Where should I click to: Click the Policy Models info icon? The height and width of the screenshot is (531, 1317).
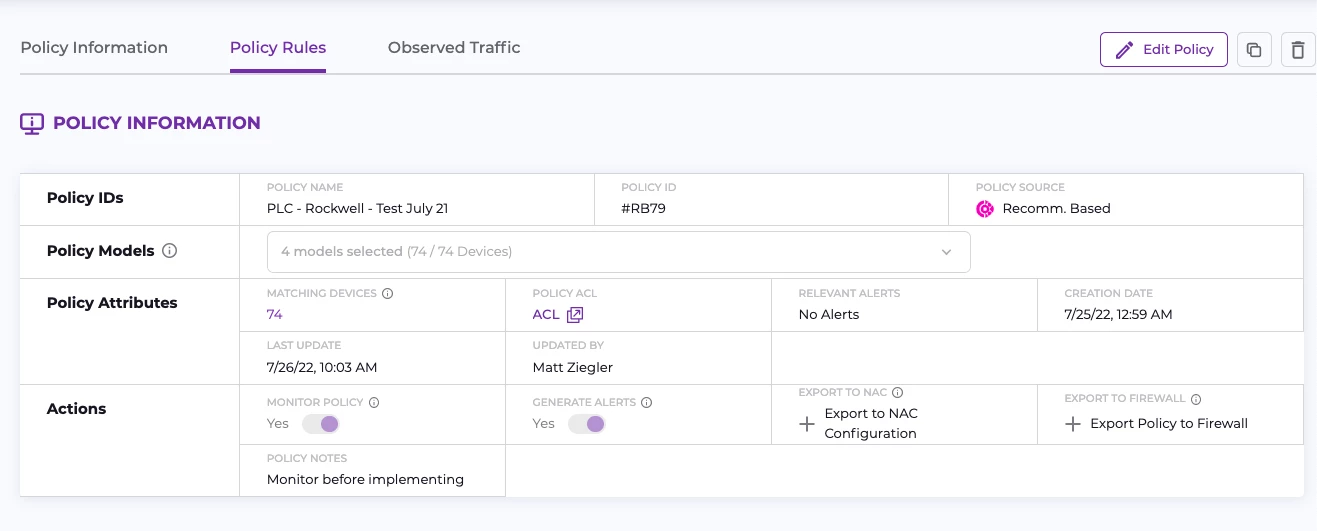point(169,251)
